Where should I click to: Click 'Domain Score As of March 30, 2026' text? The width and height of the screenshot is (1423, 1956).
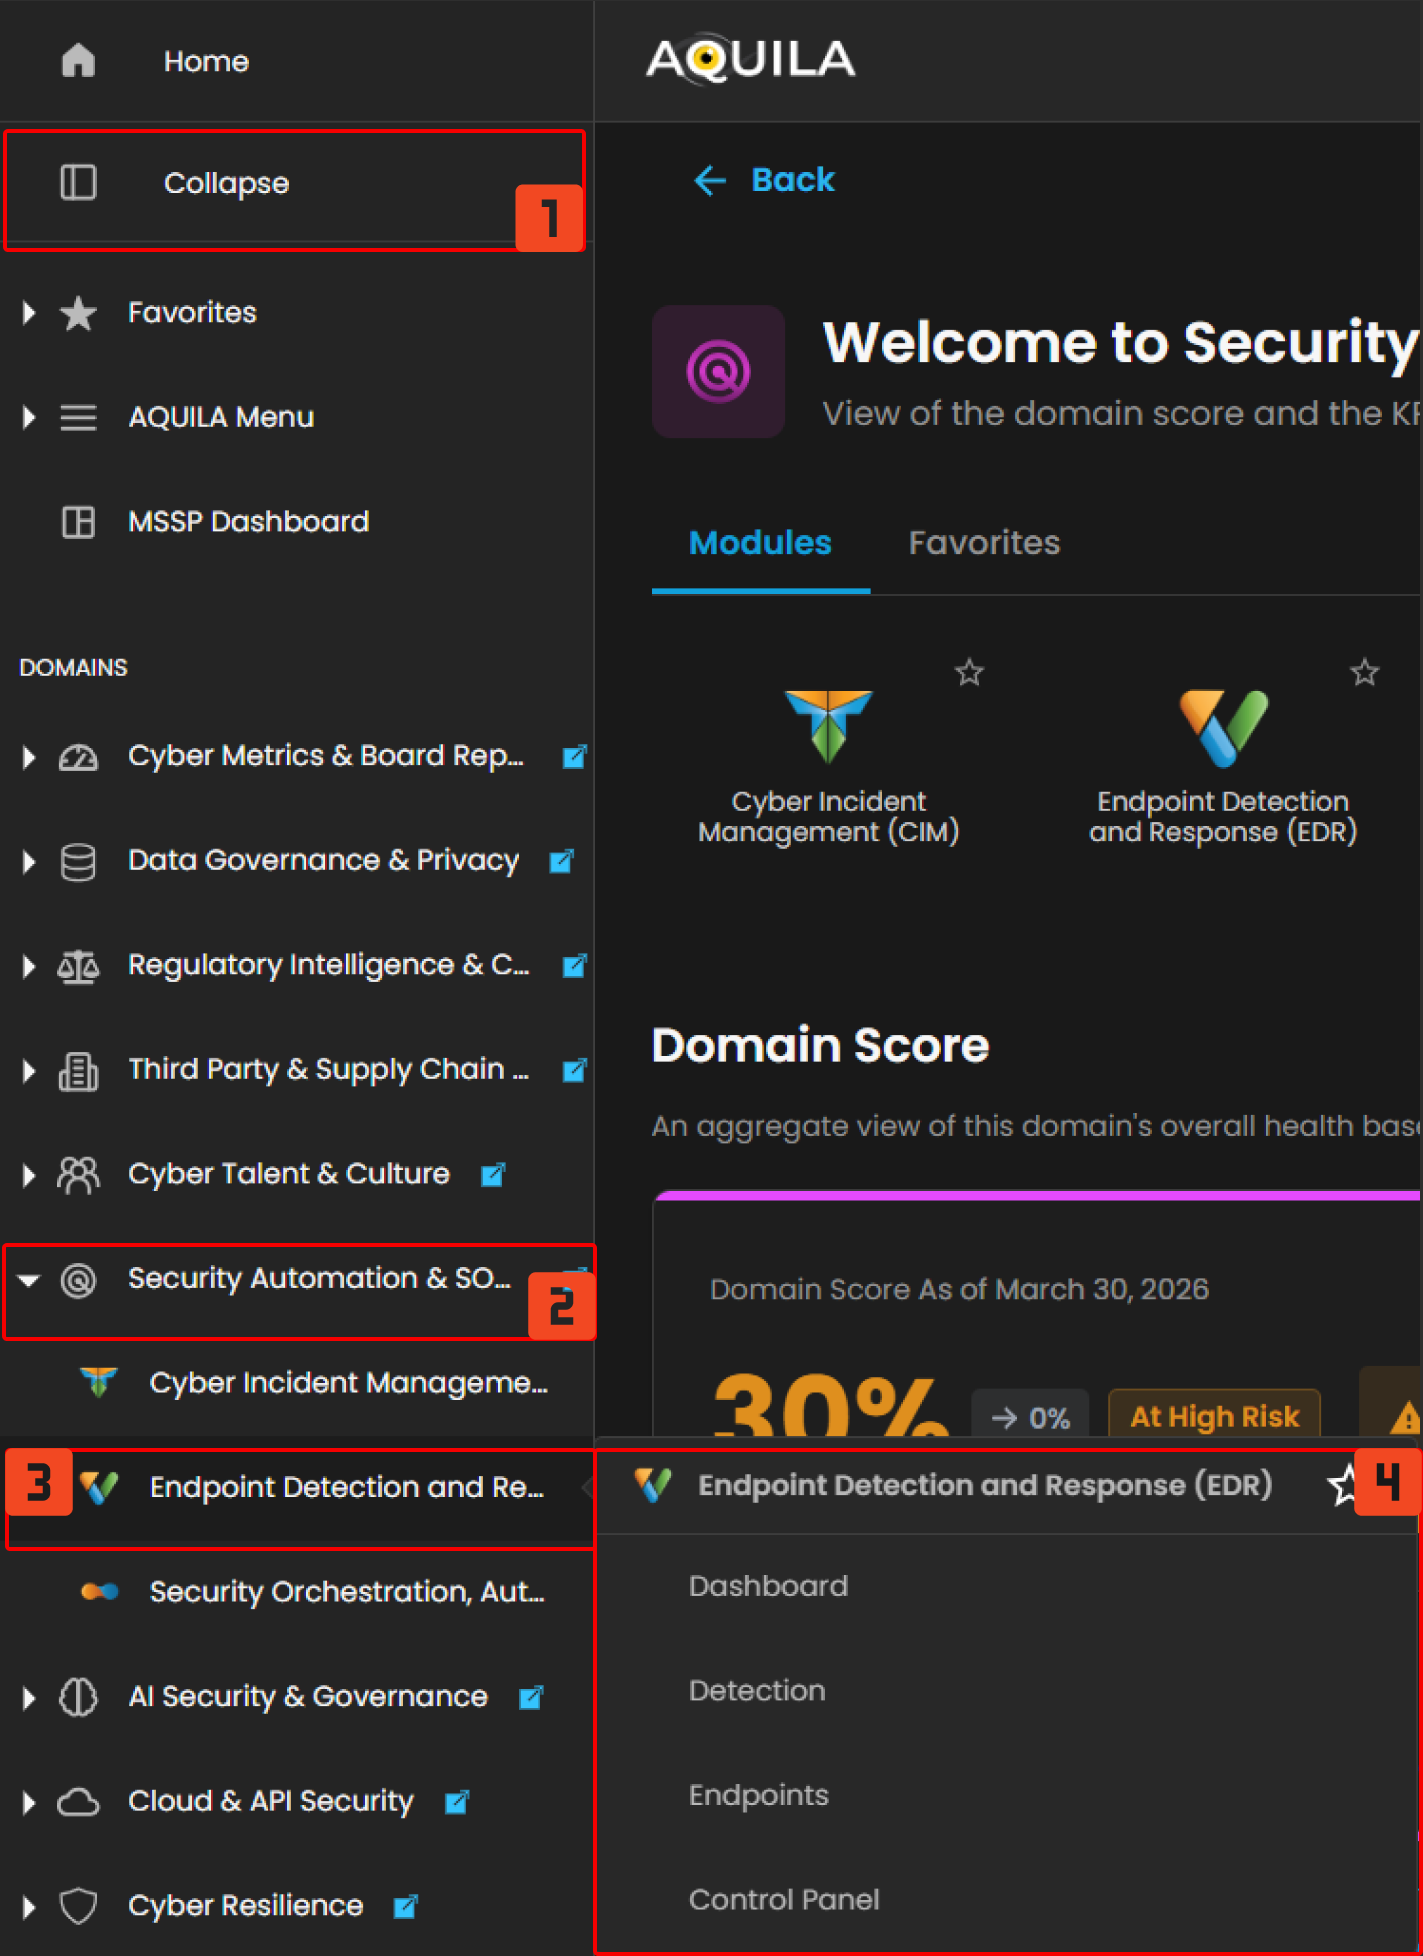click(959, 1290)
